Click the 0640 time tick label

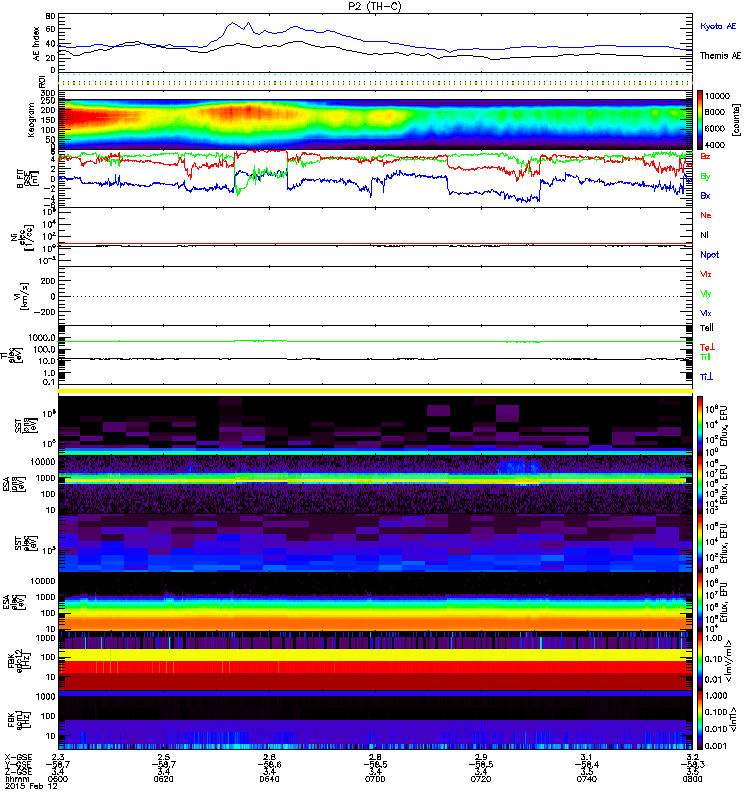[269, 779]
